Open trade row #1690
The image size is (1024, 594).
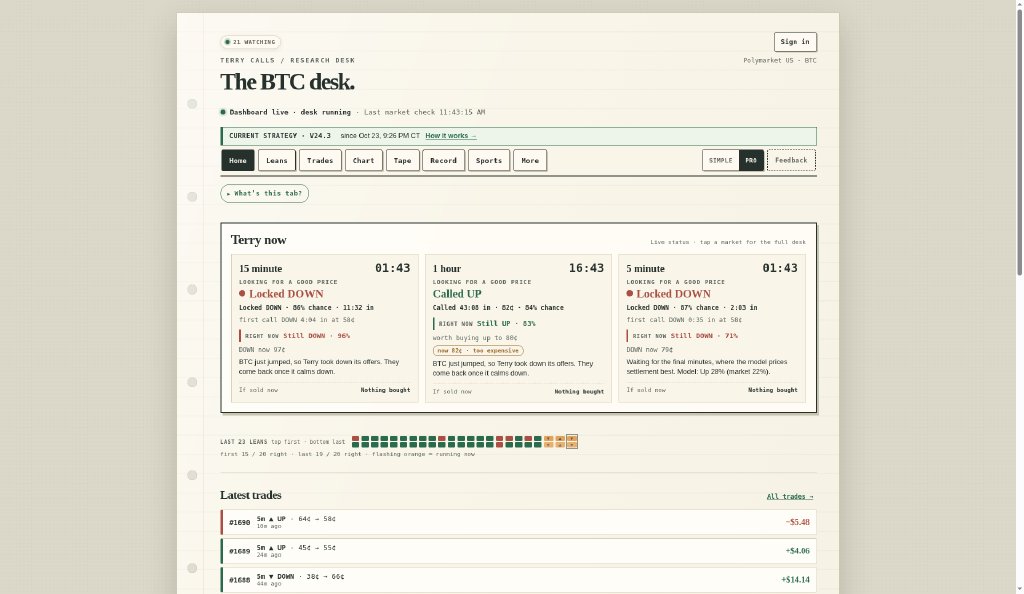(519, 522)
